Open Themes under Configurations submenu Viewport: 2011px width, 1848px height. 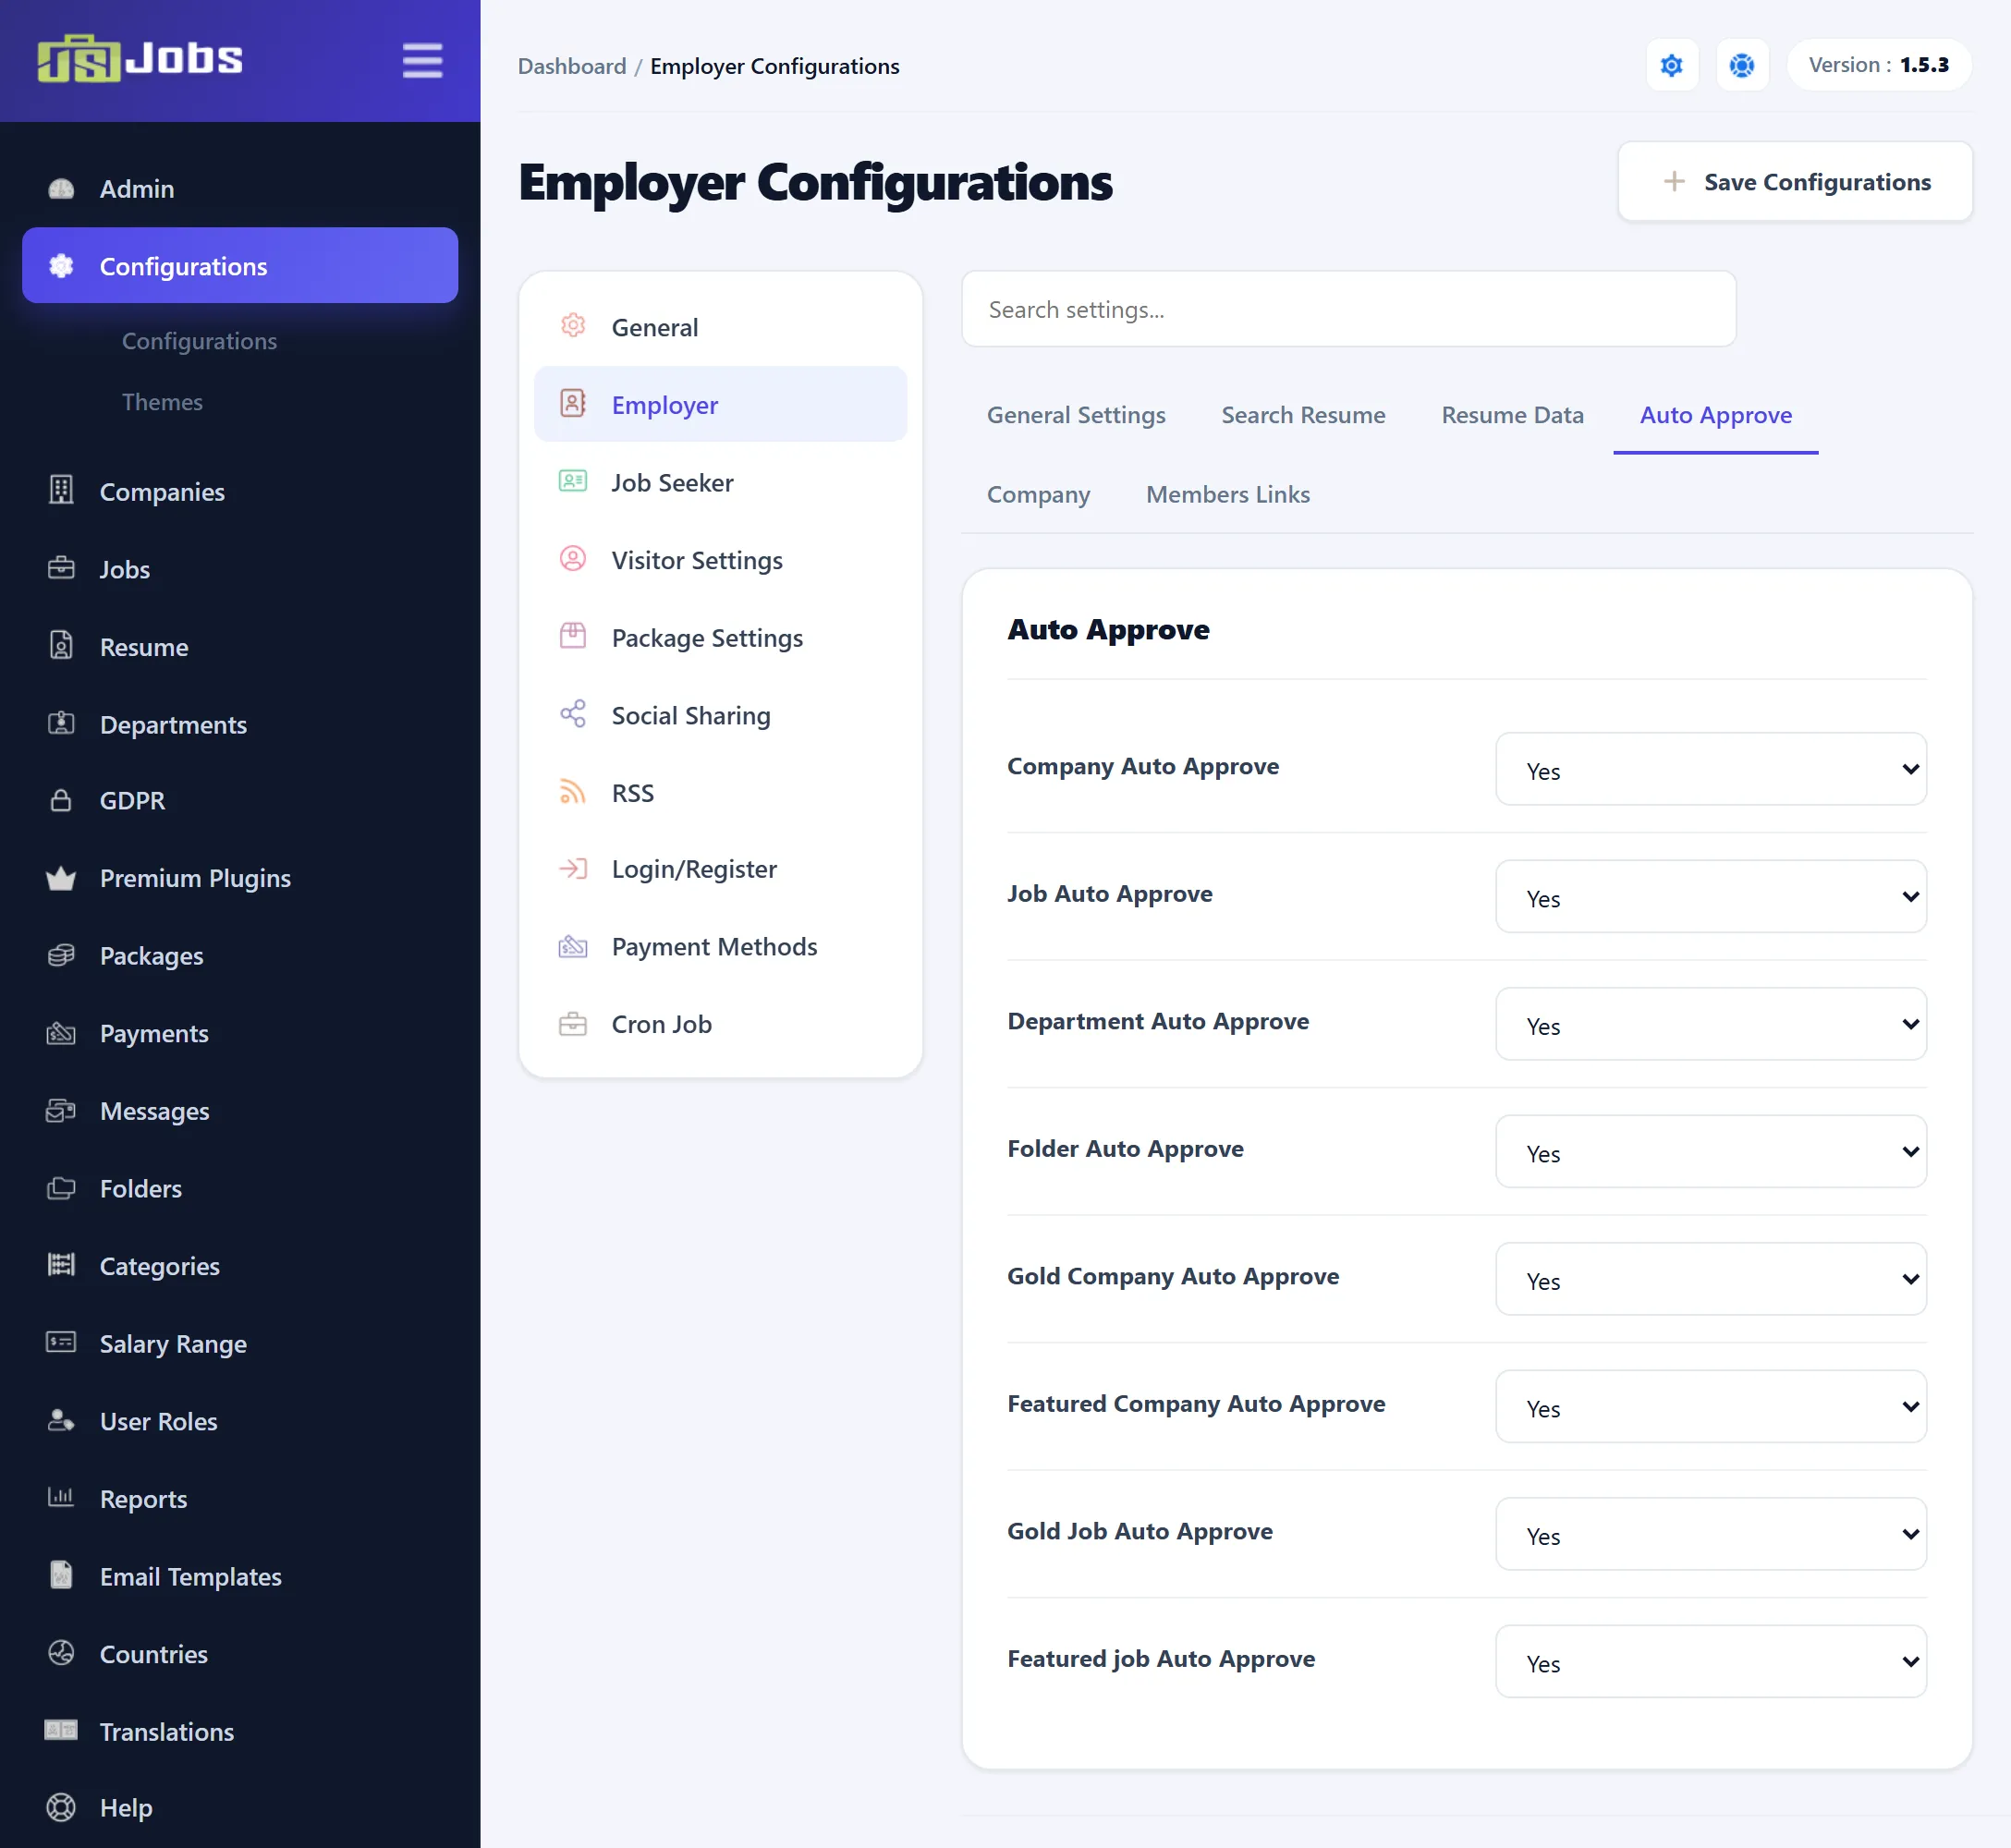(x=162, y=402)
